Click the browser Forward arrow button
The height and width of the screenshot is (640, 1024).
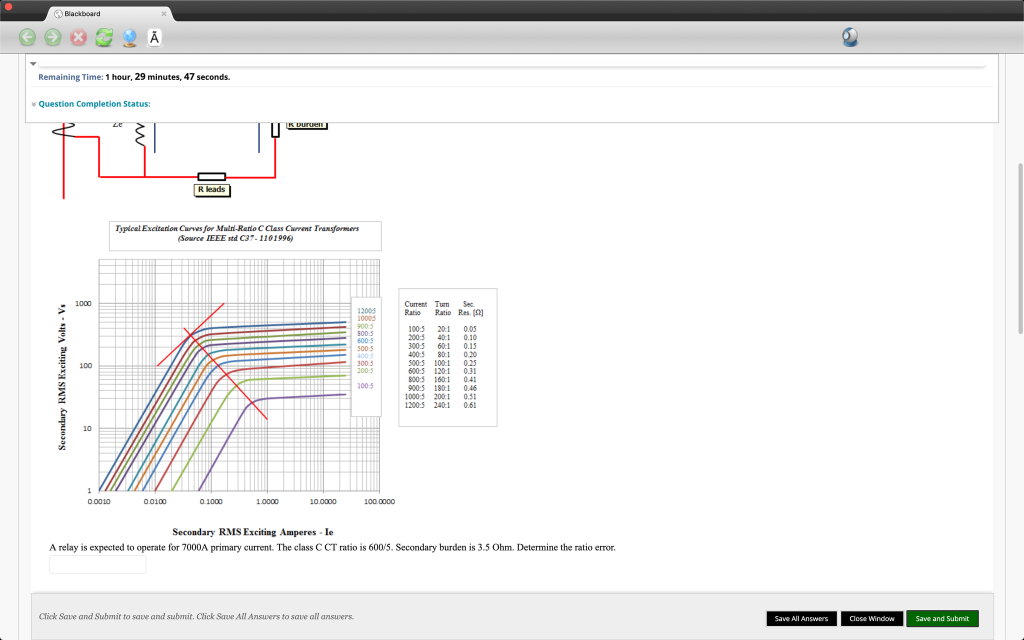pos(53,37)
